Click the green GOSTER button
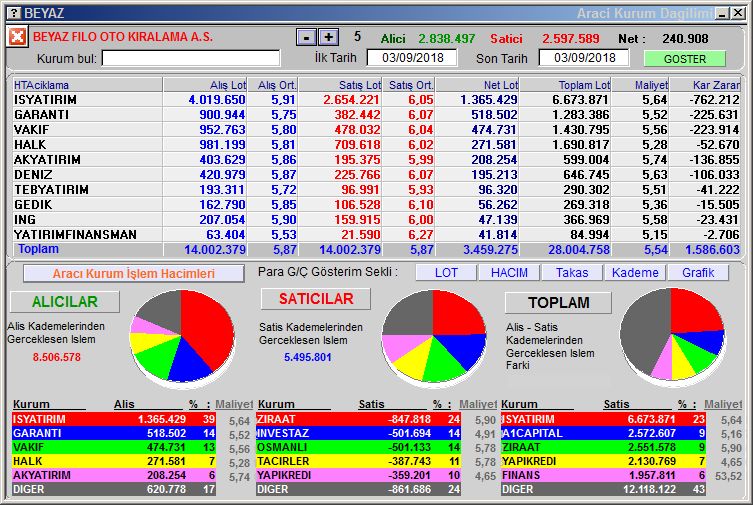 (684, 59)
